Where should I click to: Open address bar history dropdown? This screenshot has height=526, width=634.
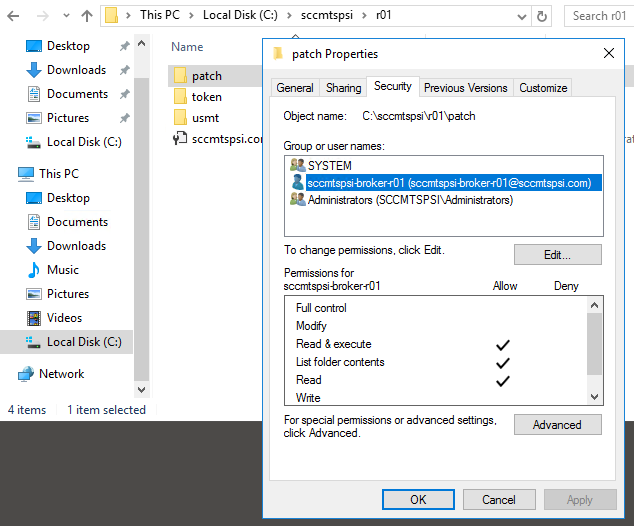point(521,16)
